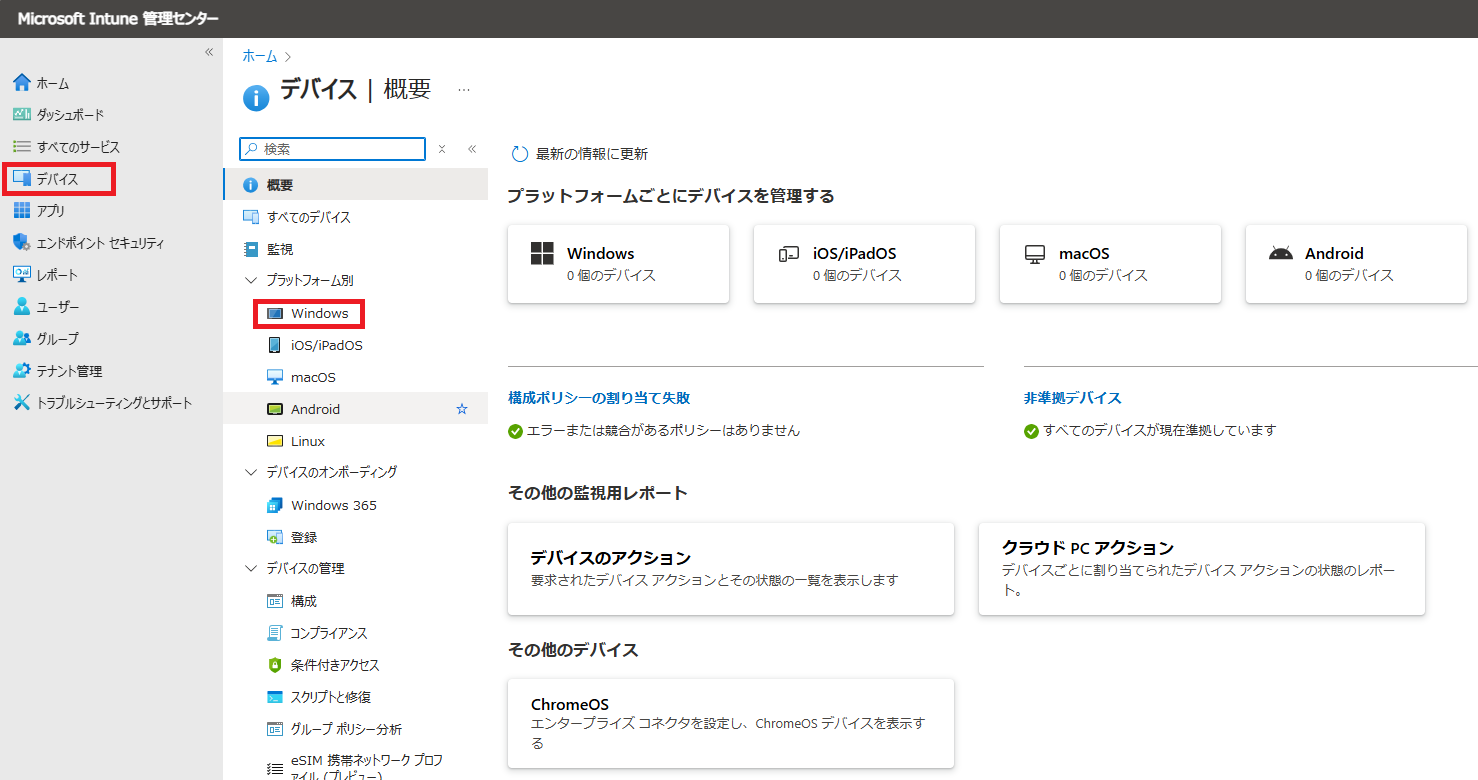The width and height of the screenshot is (1478, 780).
Task: Click the refresh icon beside 最新の情報に更新
Action: [x=519, y=154]
